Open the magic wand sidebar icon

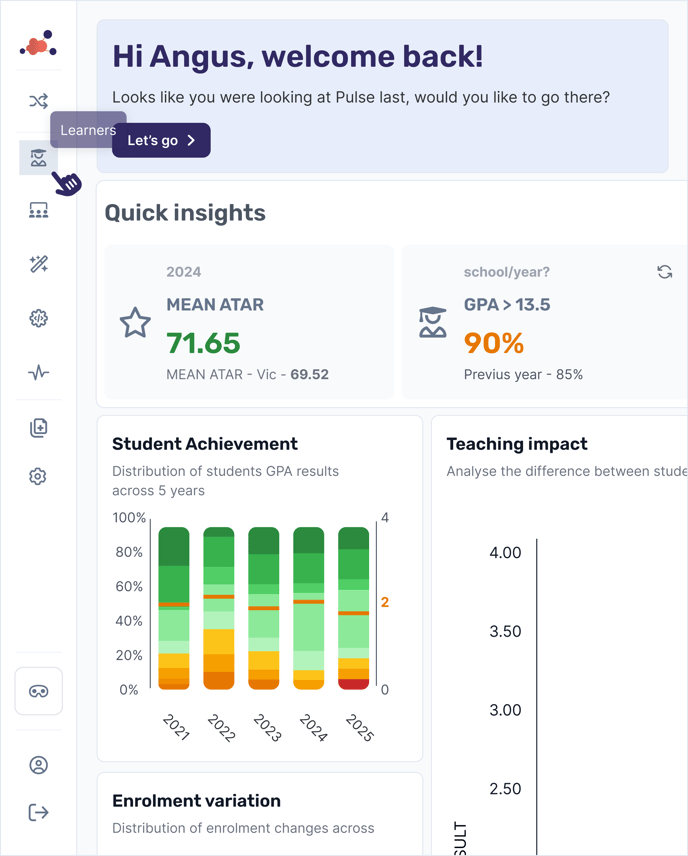pyautogui.click(x=38, y=264)
